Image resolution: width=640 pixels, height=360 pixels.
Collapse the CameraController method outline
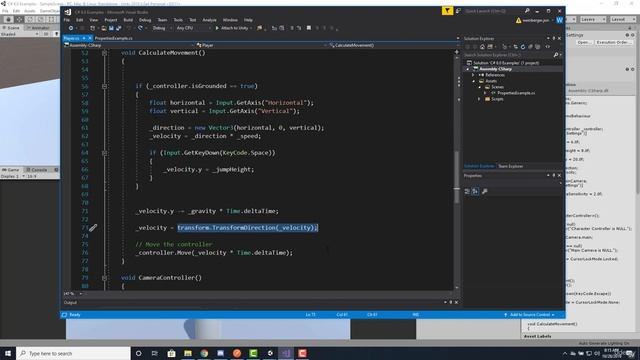[104, 278]
